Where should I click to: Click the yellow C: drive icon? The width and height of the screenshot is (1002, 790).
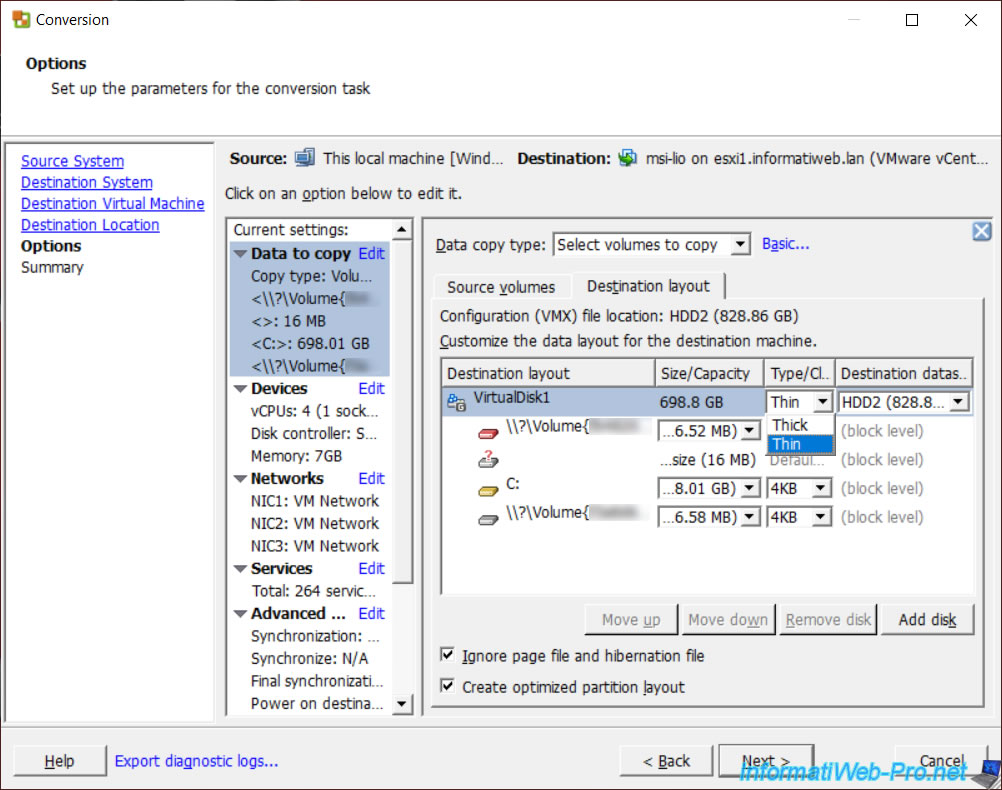pos(488,489)
